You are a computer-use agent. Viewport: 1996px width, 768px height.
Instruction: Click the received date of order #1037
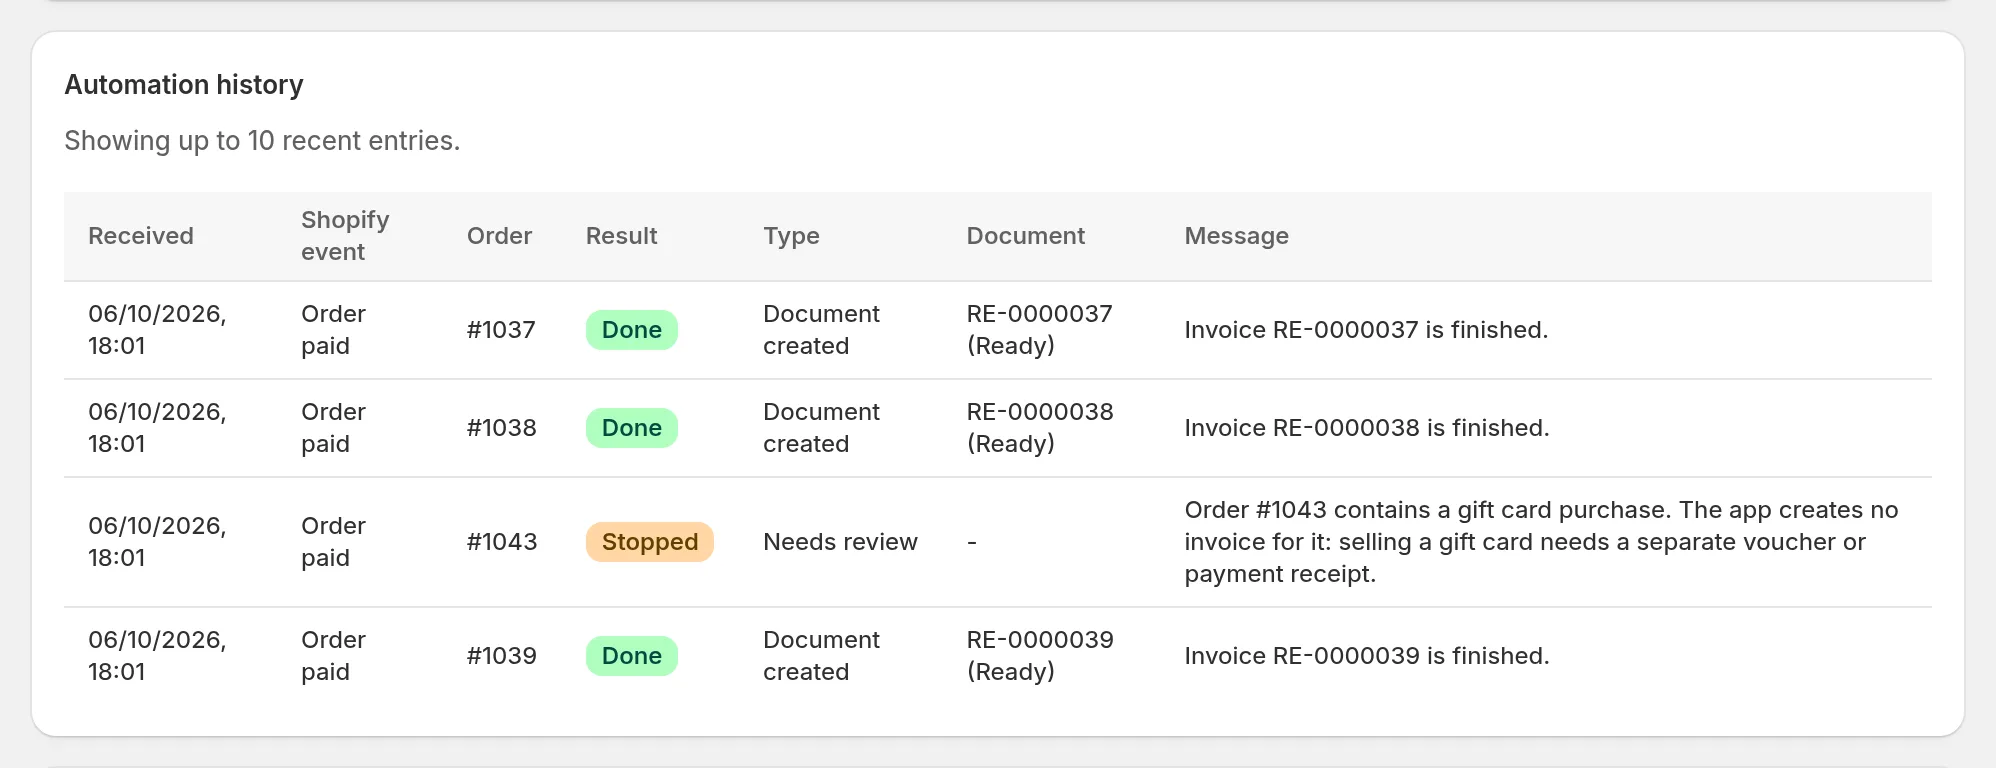tap(157, 330)
